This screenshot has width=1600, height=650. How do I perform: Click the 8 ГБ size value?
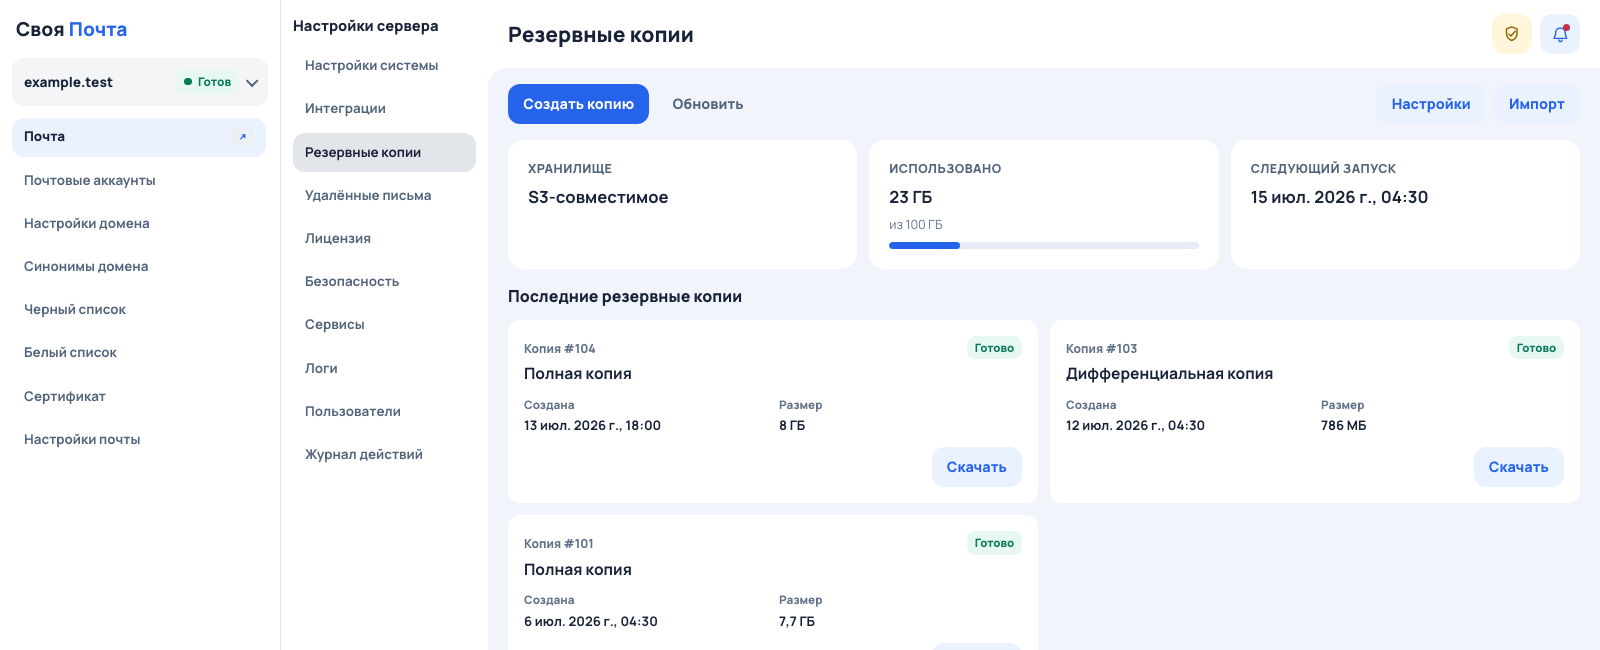click(x=792, y=426)
